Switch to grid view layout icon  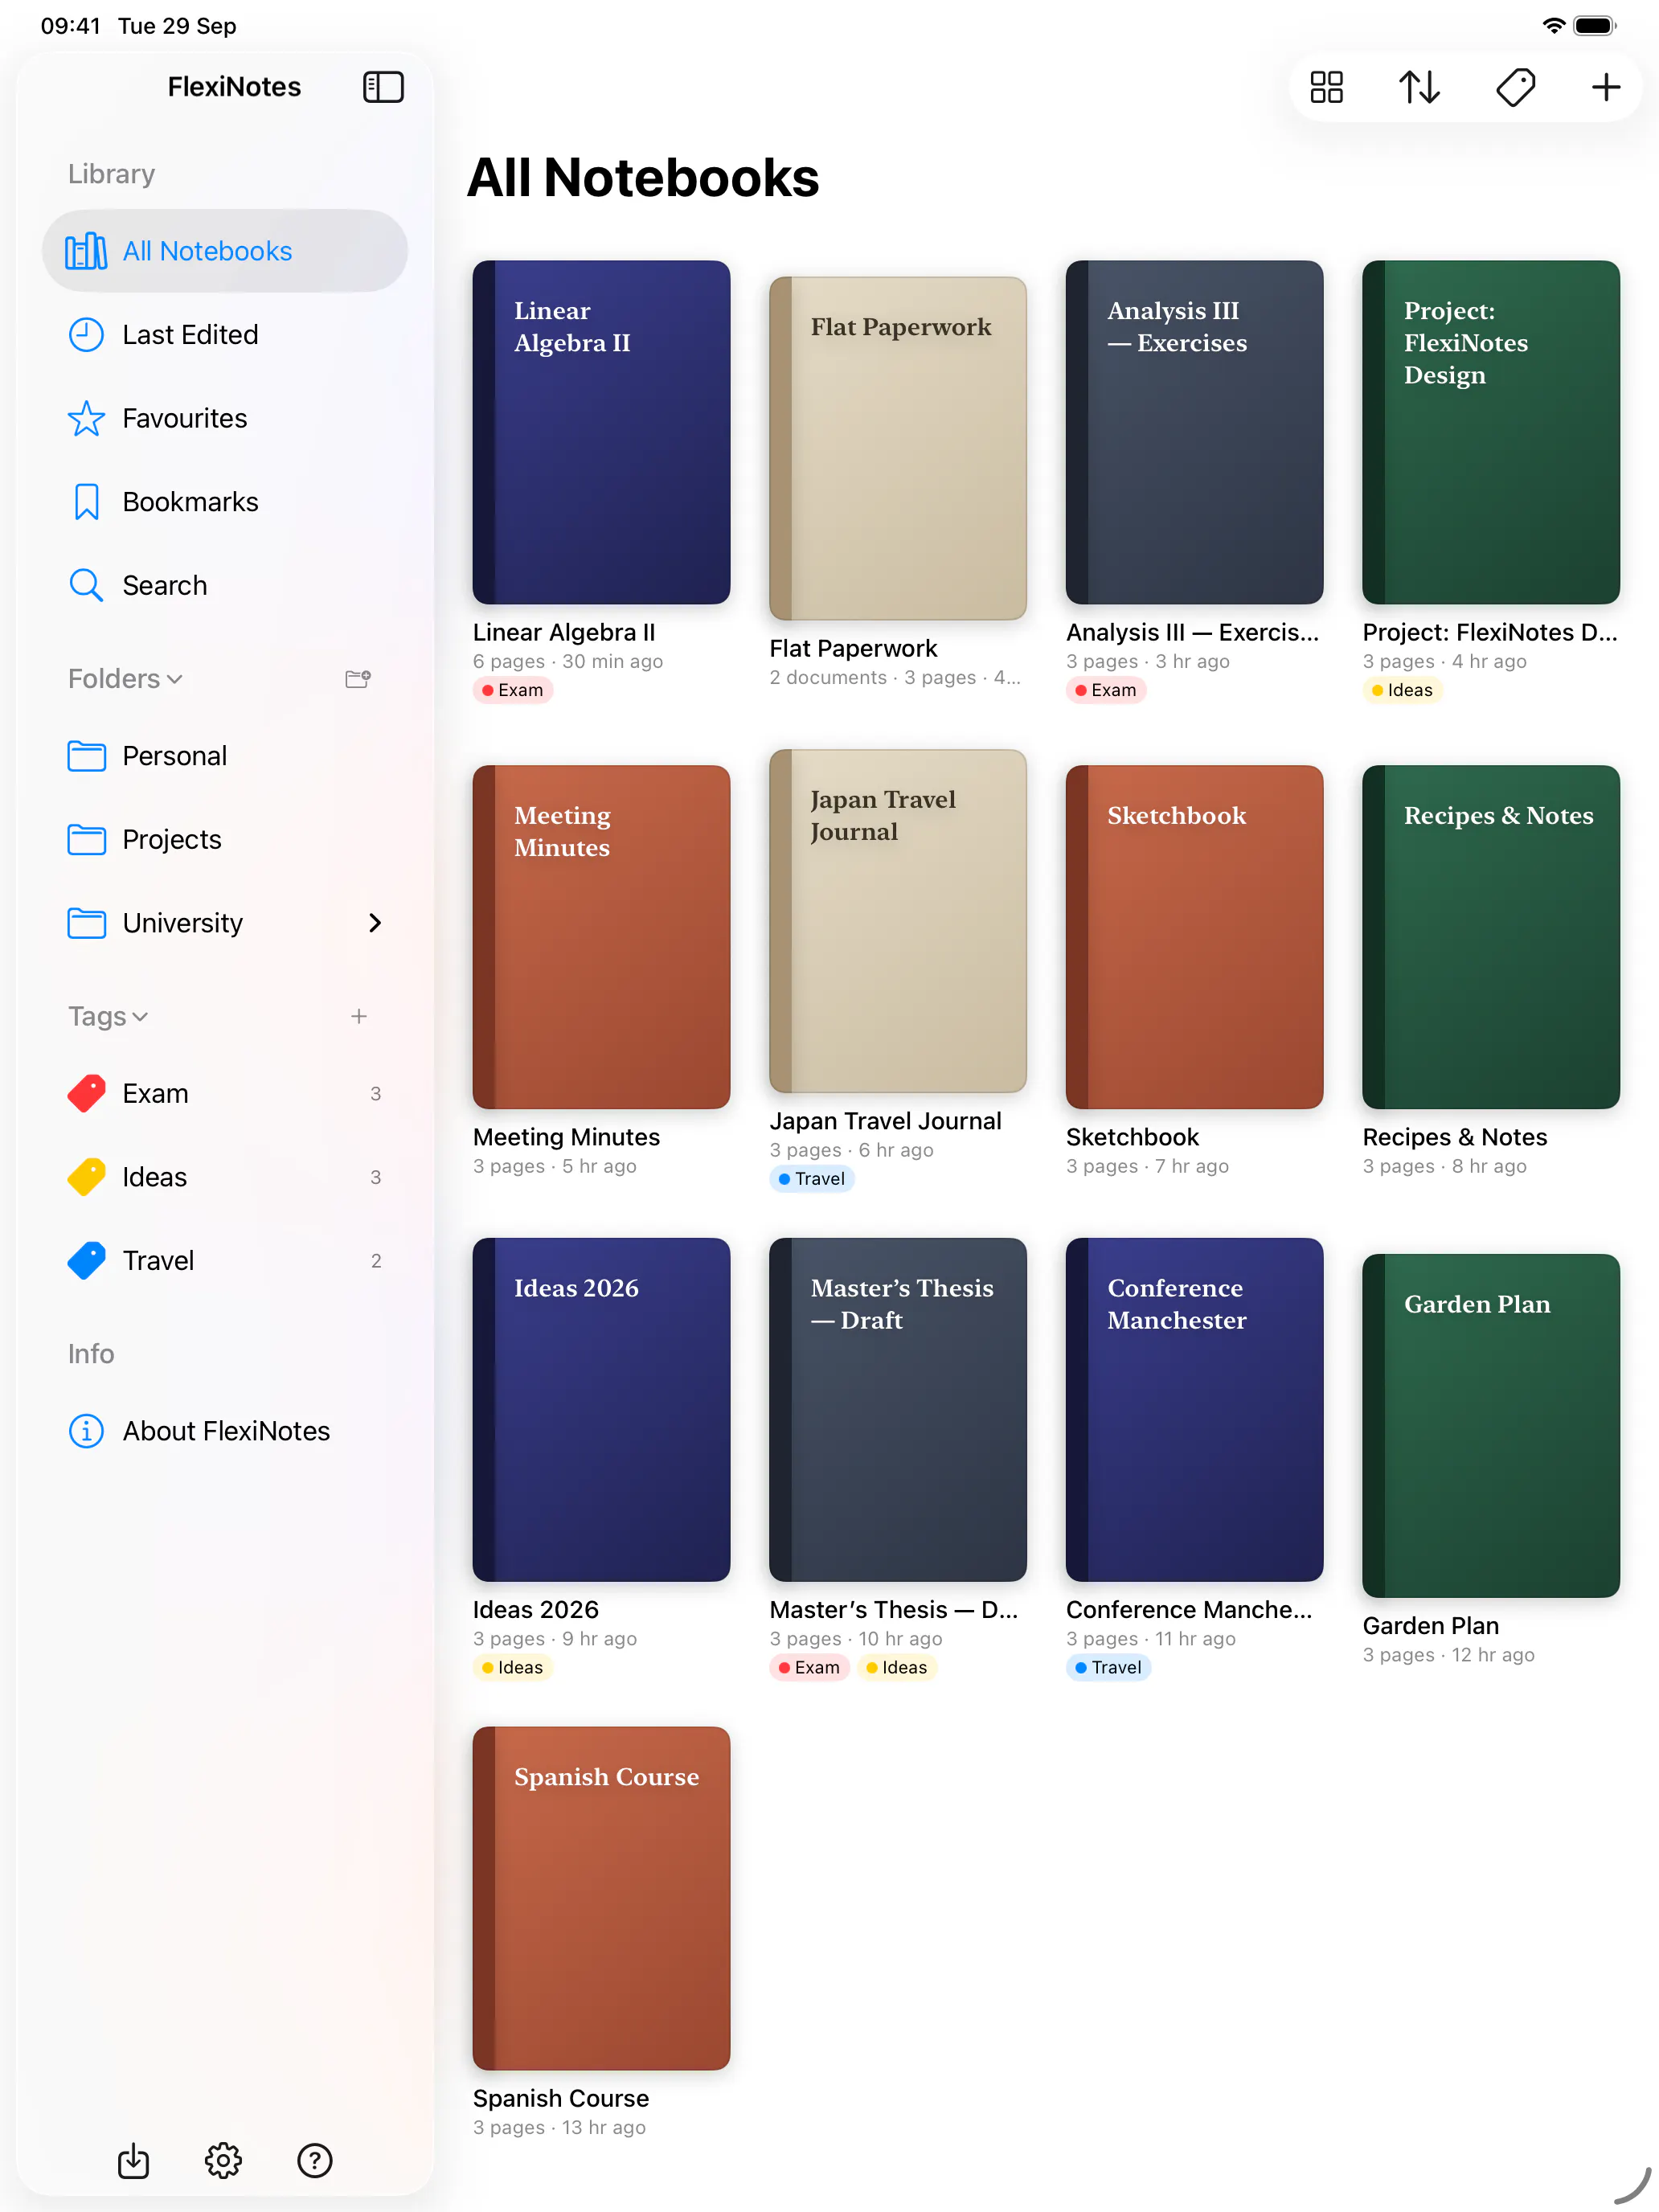click(1326, 87)
